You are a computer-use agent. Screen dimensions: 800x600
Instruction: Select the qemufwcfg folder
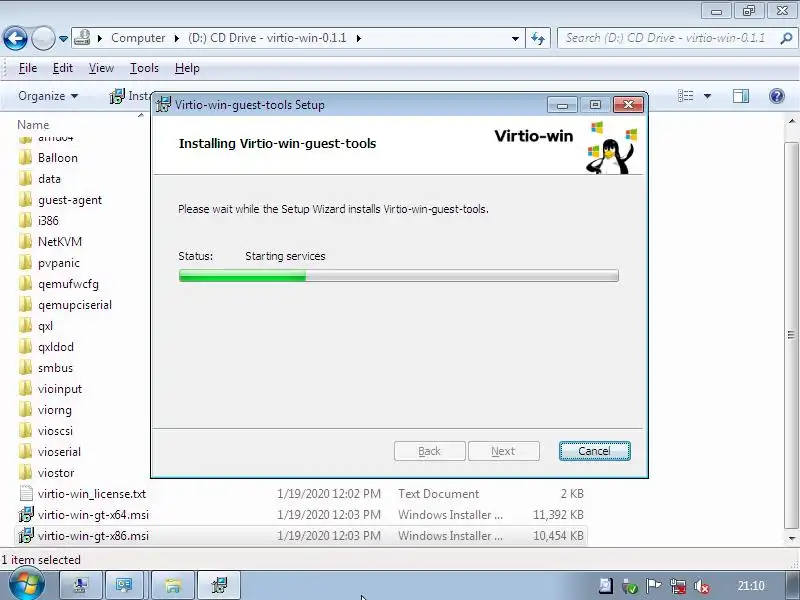pos(68,284)
